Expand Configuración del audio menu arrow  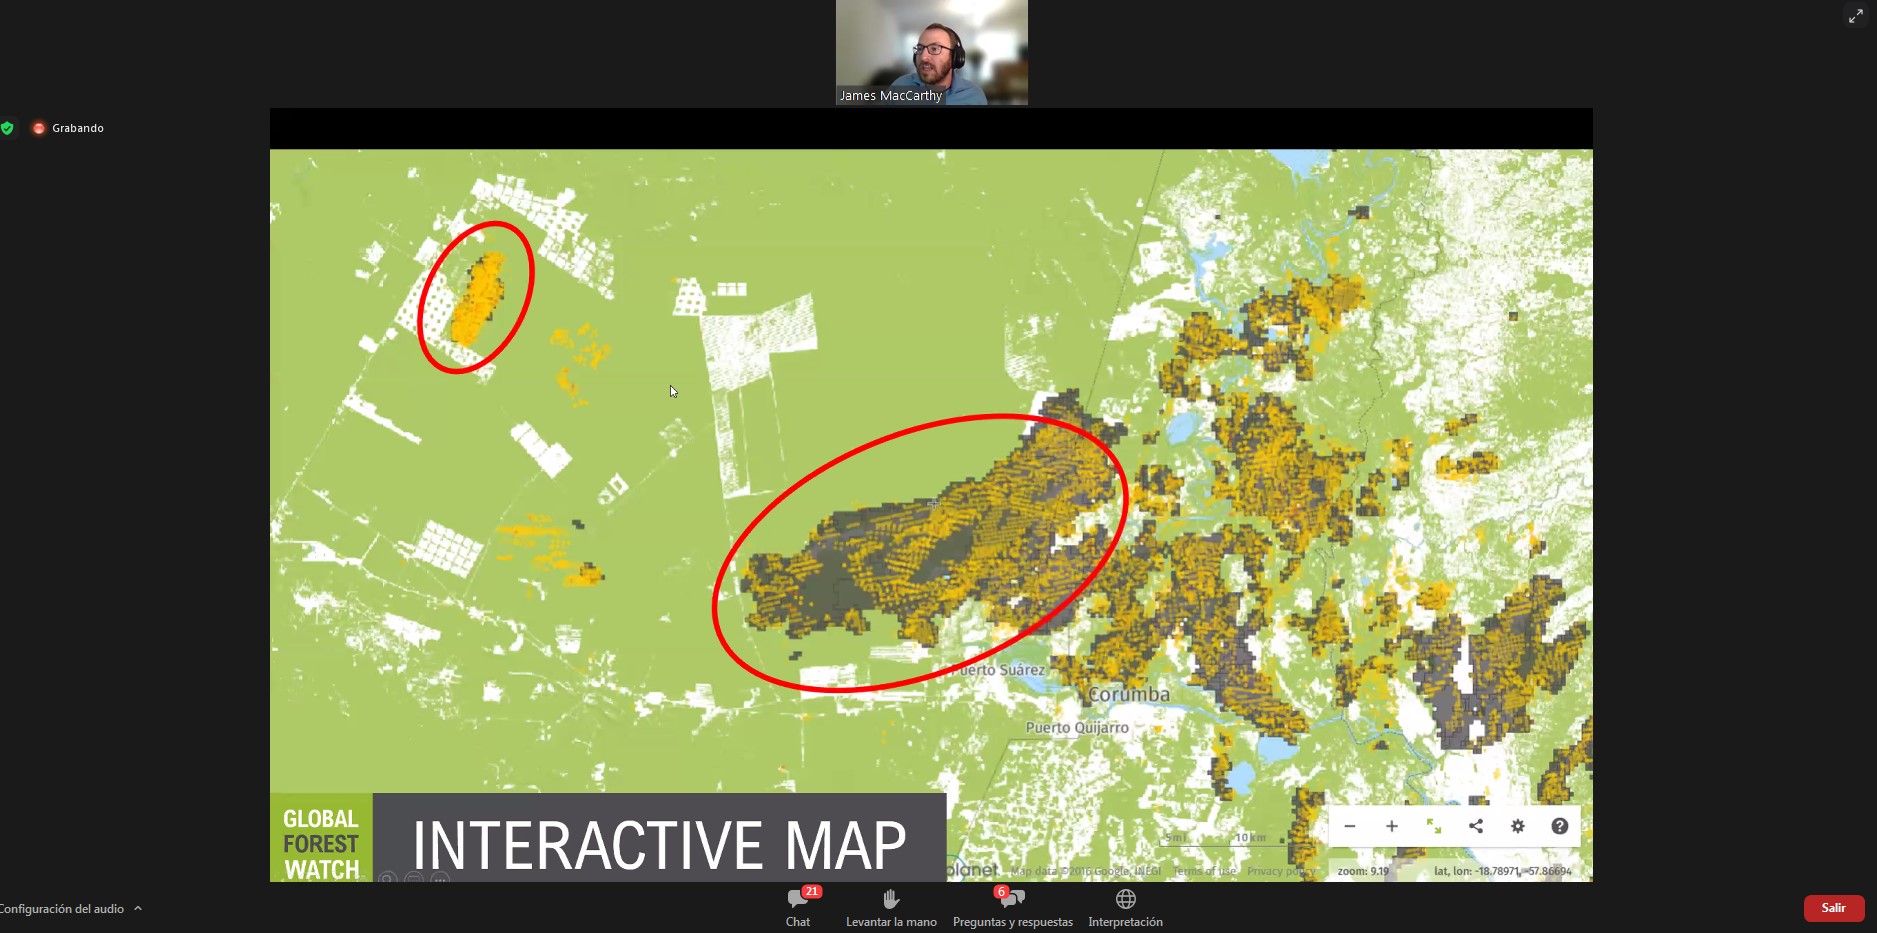(138, 908)
